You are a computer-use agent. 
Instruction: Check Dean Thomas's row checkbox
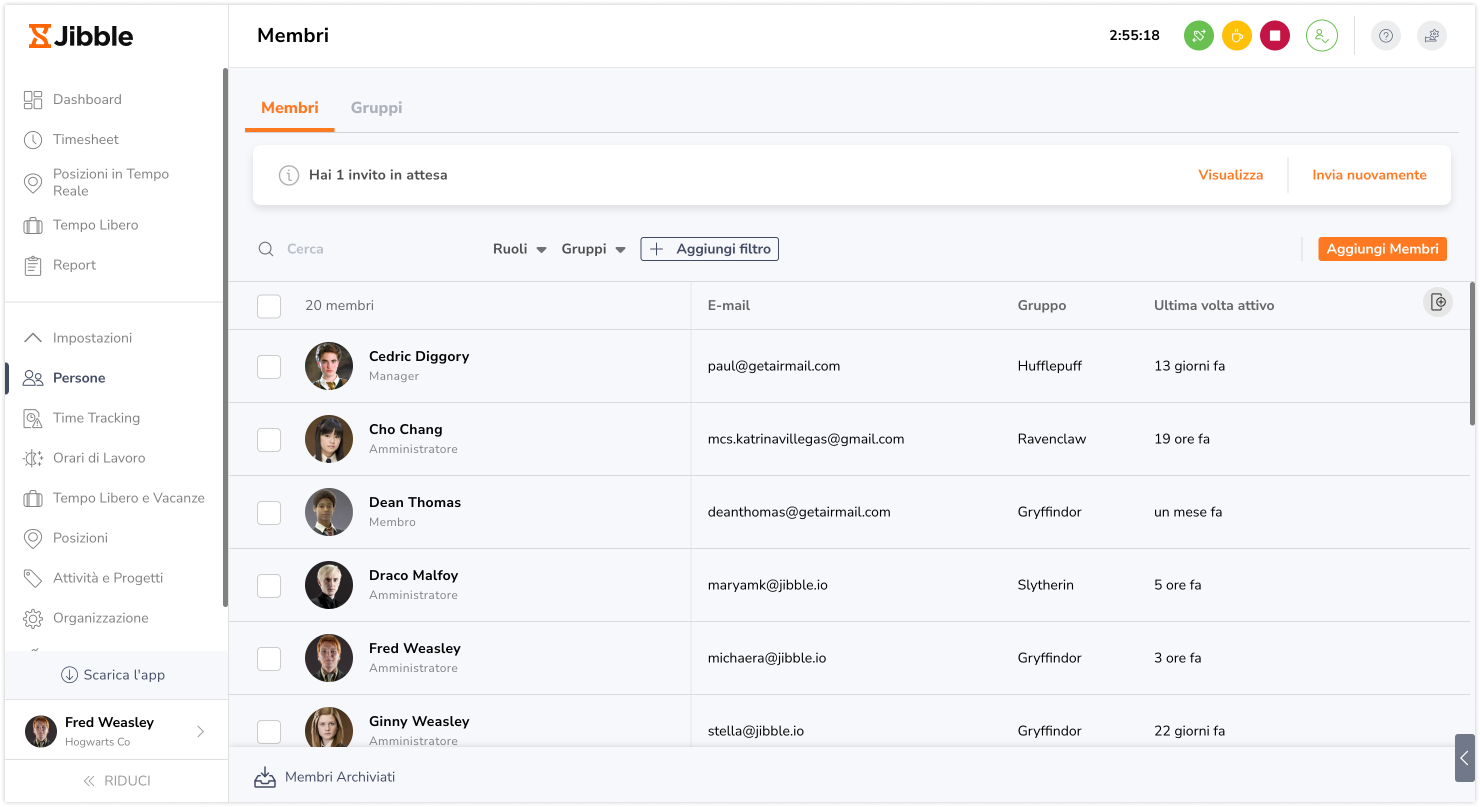click(x=269, y=513)
